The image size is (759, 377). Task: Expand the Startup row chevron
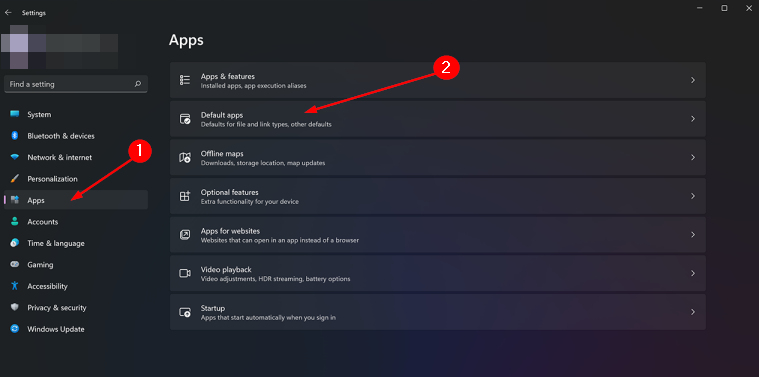pos(693,312)
